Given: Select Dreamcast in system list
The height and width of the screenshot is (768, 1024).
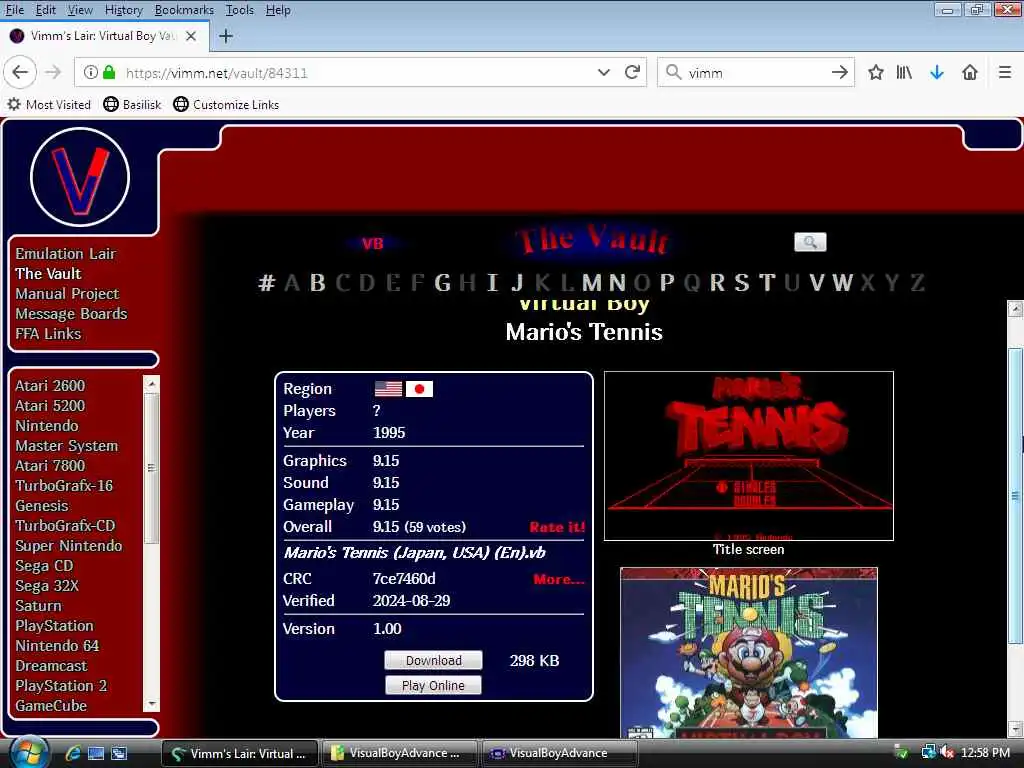Looking at the screenshot, I should (x=51, y=665).
